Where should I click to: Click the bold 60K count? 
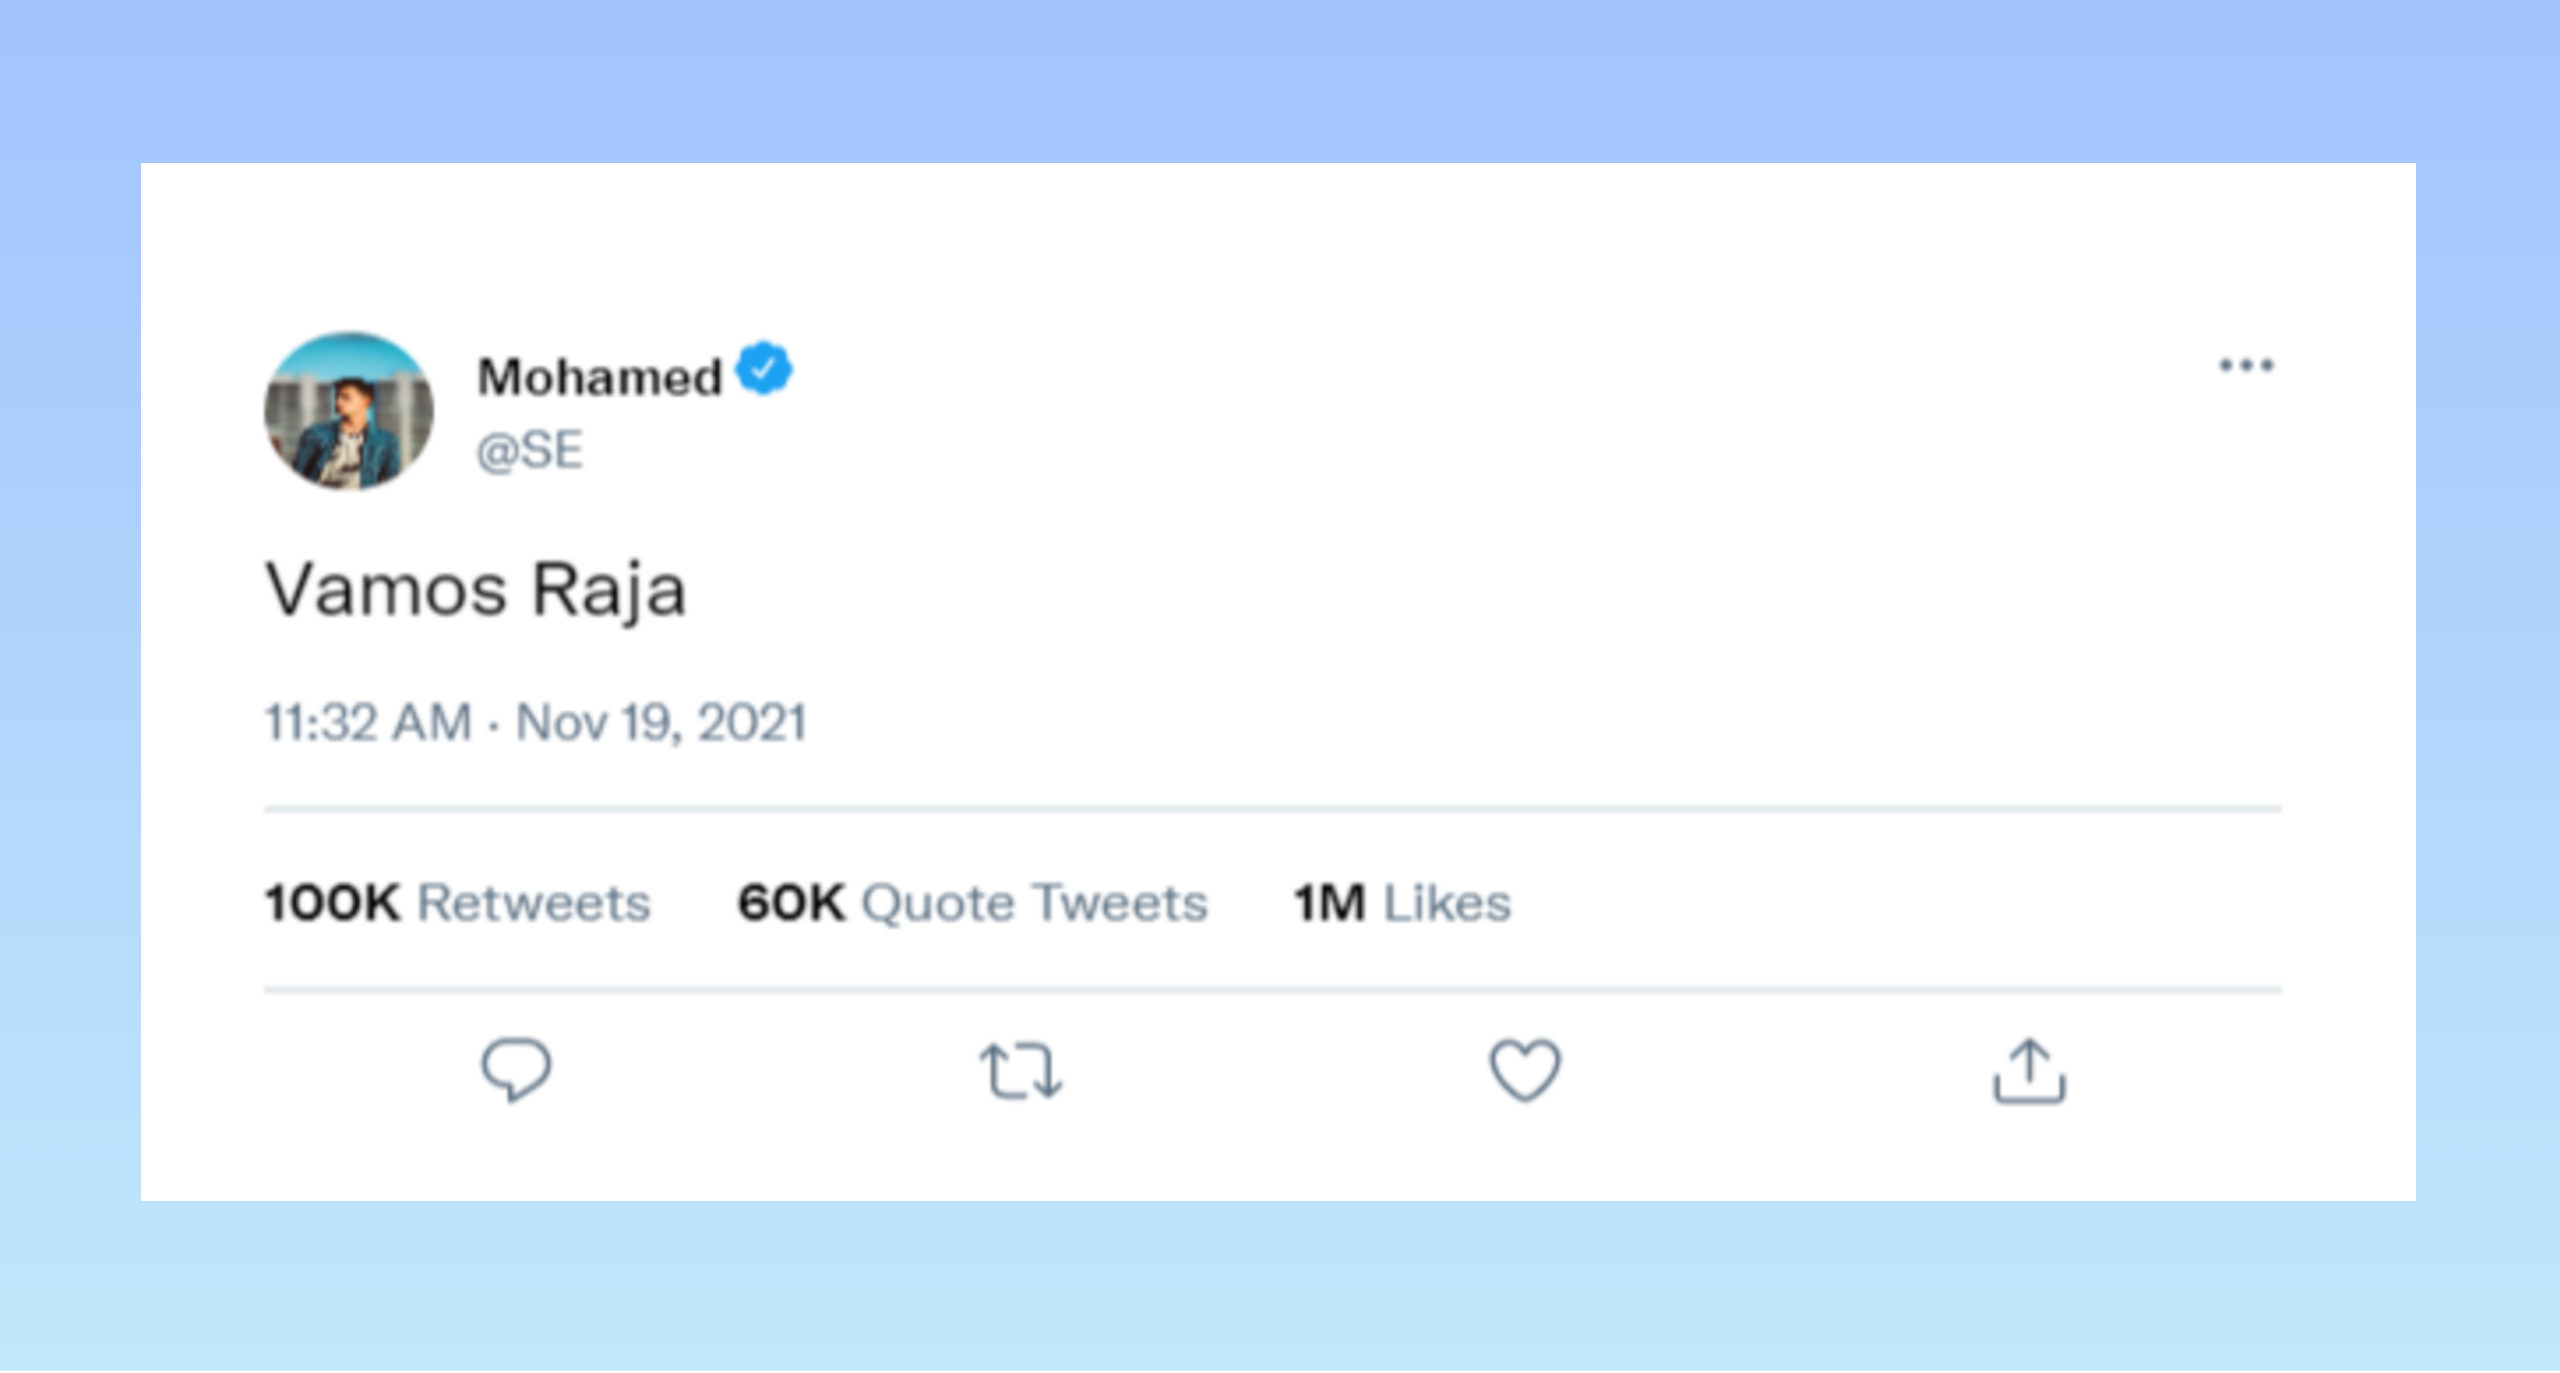click(x=791, y=903)
